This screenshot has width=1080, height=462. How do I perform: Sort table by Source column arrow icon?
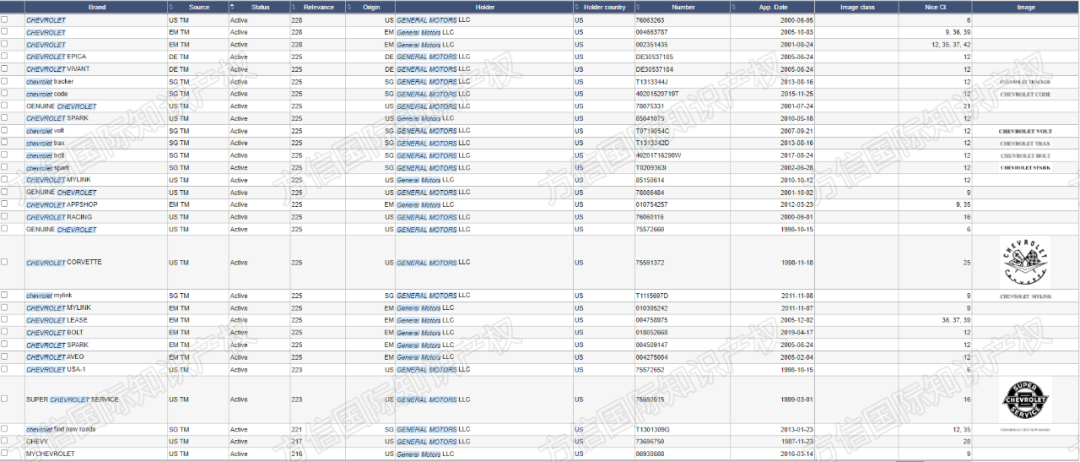171,7
